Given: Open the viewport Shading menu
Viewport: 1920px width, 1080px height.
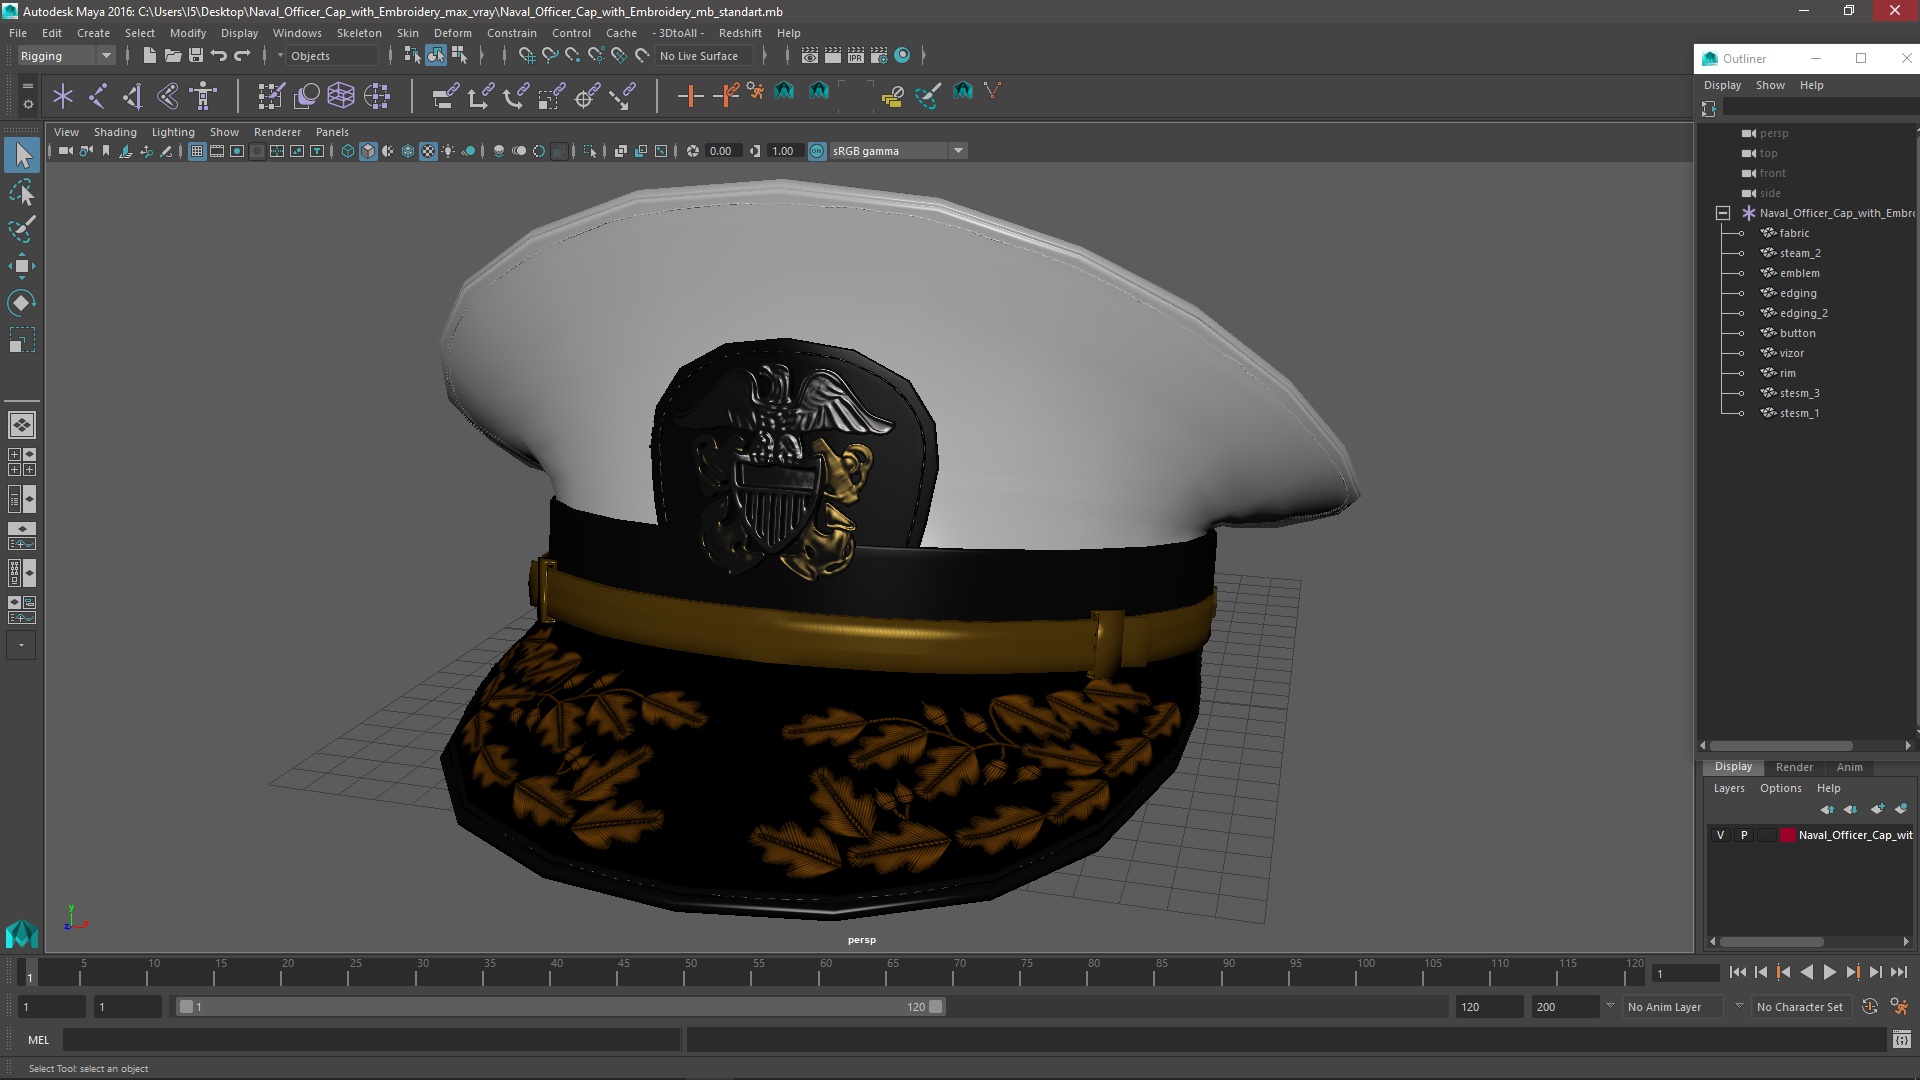Looking at the screenshot, I should (115, 132).
